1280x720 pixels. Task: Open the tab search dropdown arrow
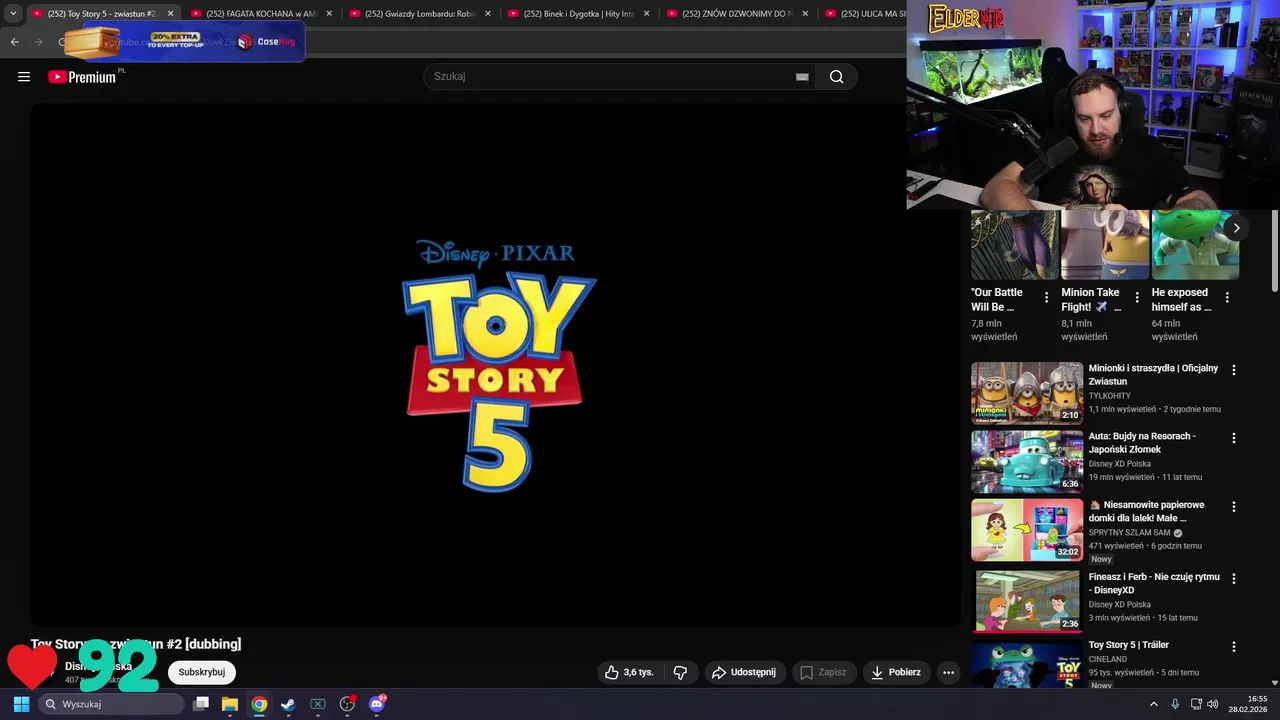[x=13, y=14]
